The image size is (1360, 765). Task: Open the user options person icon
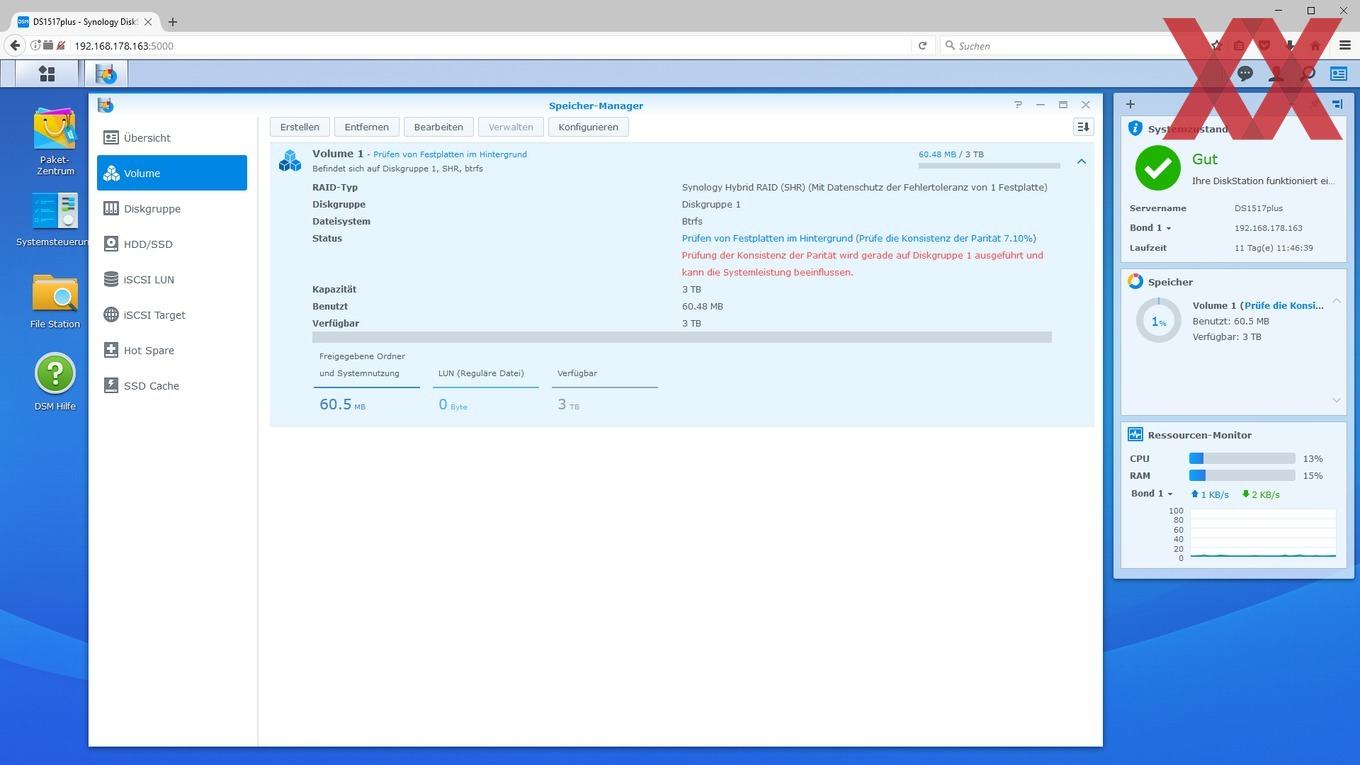point(1276,73)
